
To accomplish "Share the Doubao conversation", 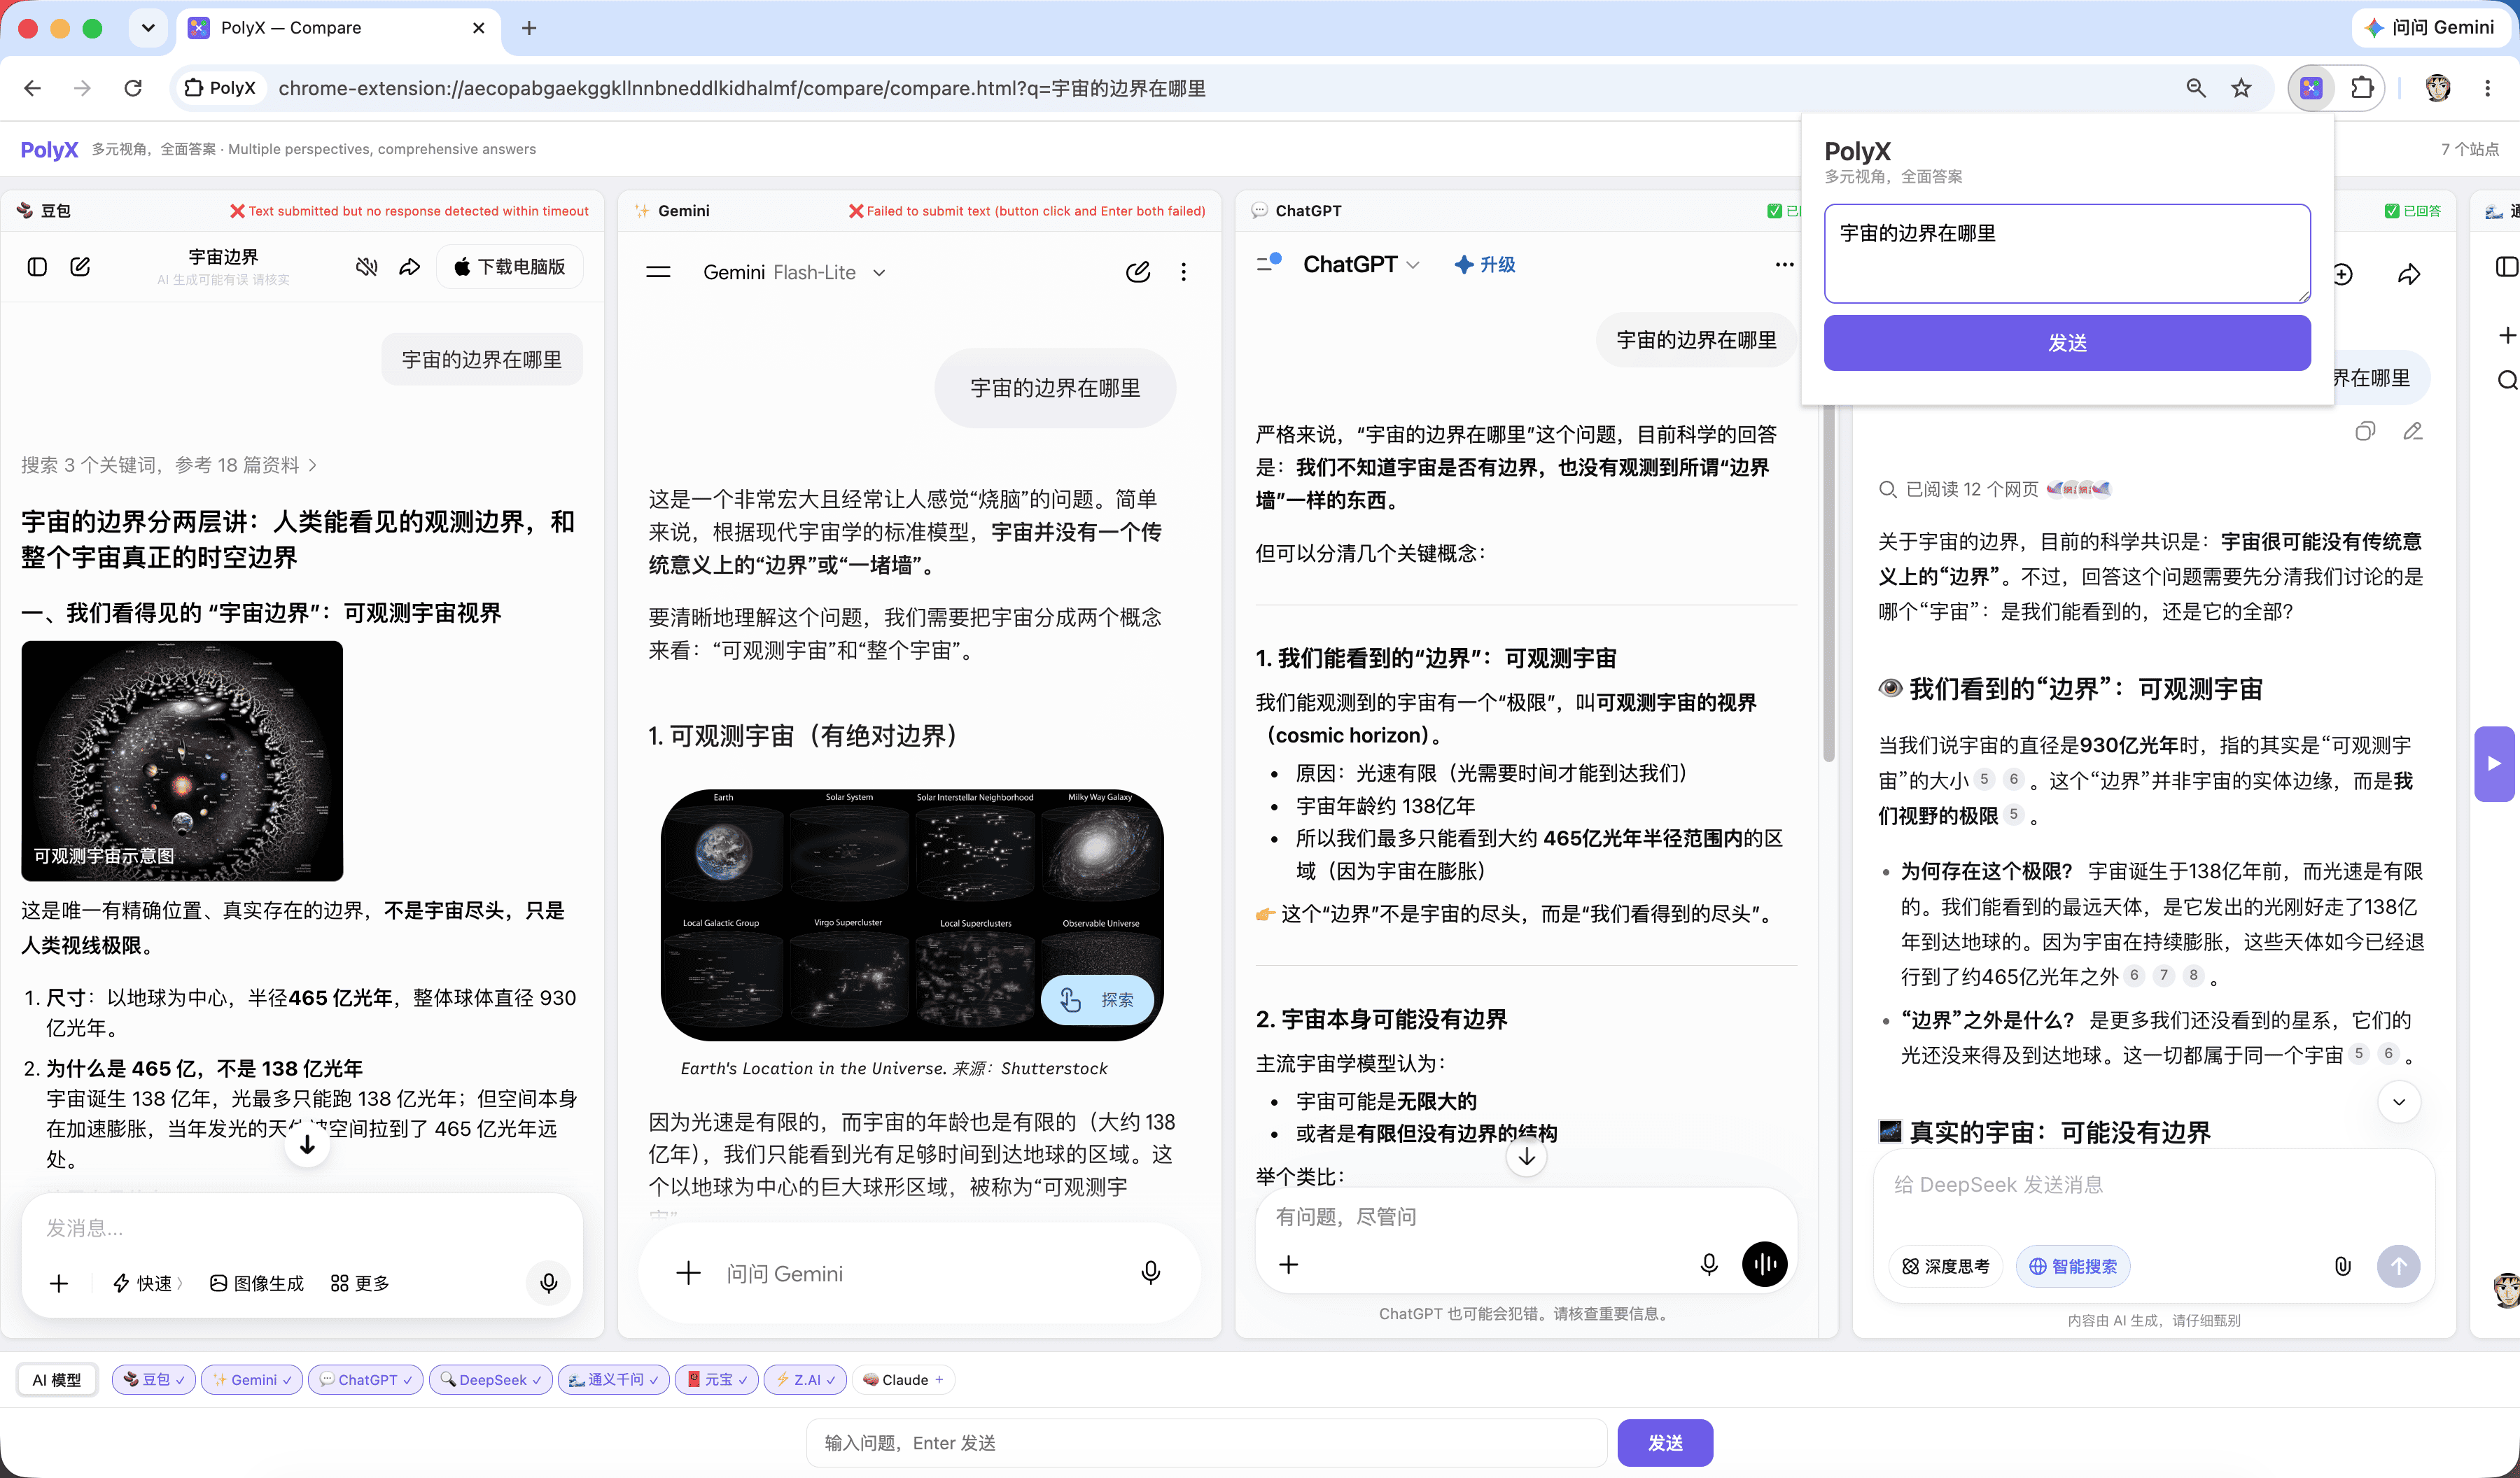I will click(x=410, y=267).
